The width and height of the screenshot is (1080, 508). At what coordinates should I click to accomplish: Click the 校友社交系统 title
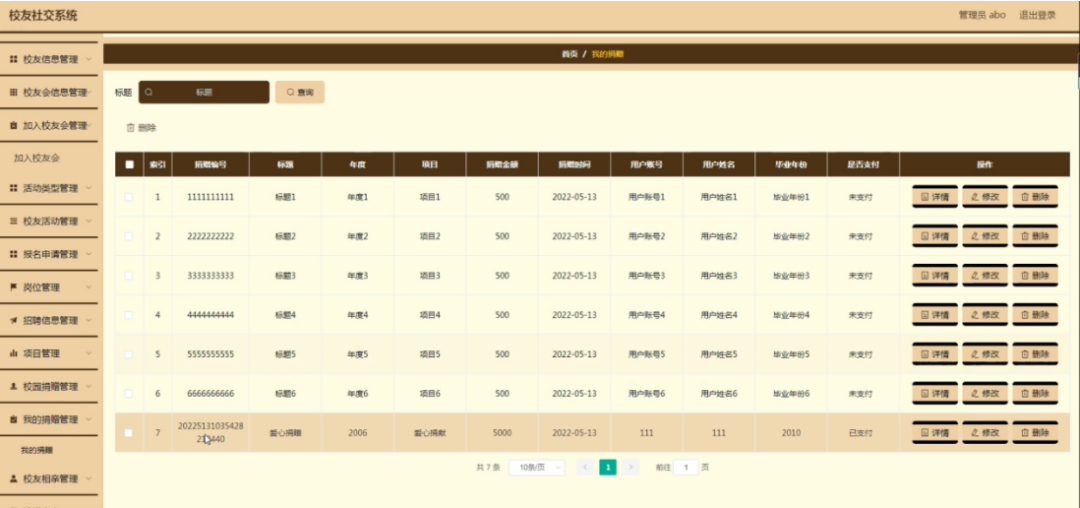(x=43, y=15)
